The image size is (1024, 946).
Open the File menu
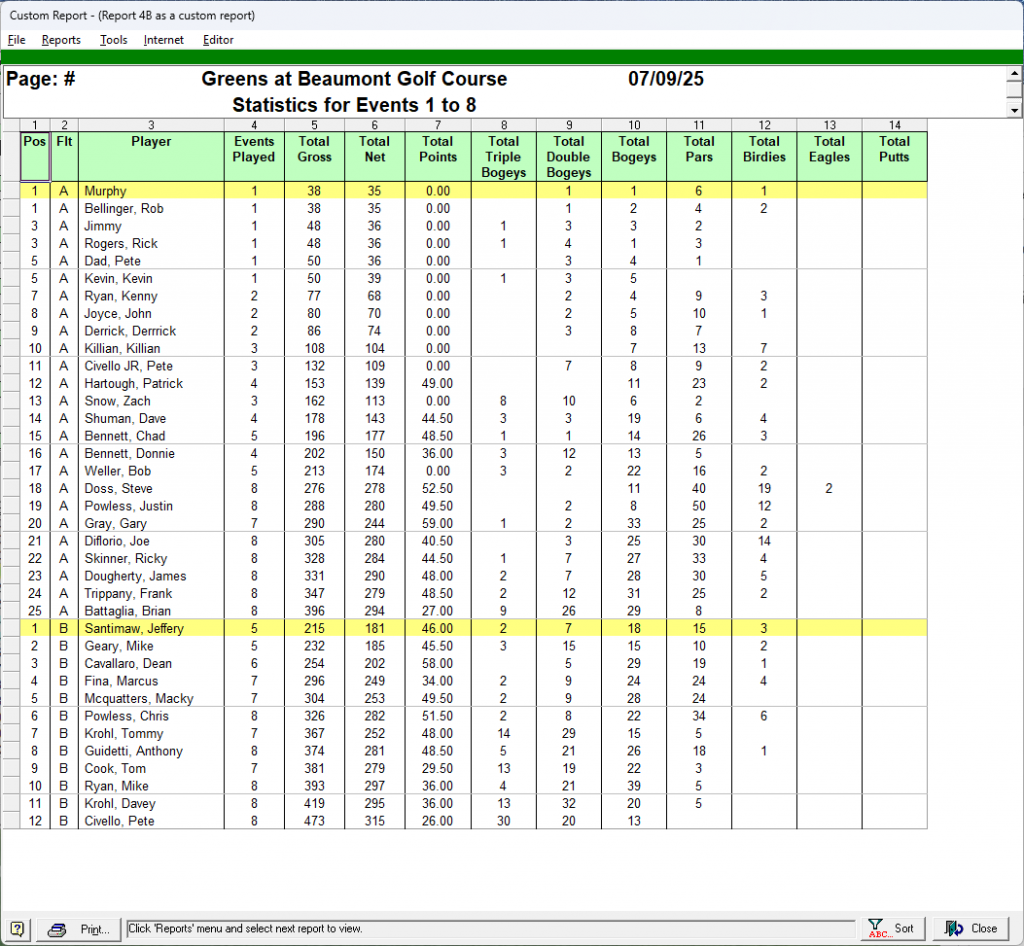[16, 40]
